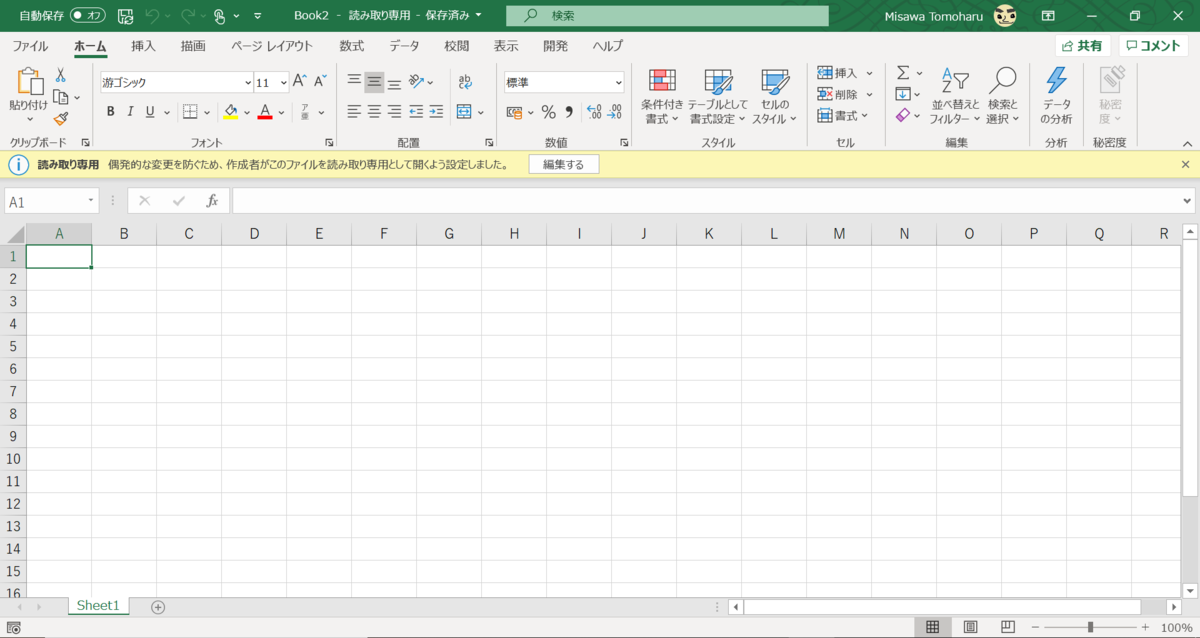Increase font size with large A icon
The width and height of the screenshot is (1200, 638).
(x=300, y=82)
